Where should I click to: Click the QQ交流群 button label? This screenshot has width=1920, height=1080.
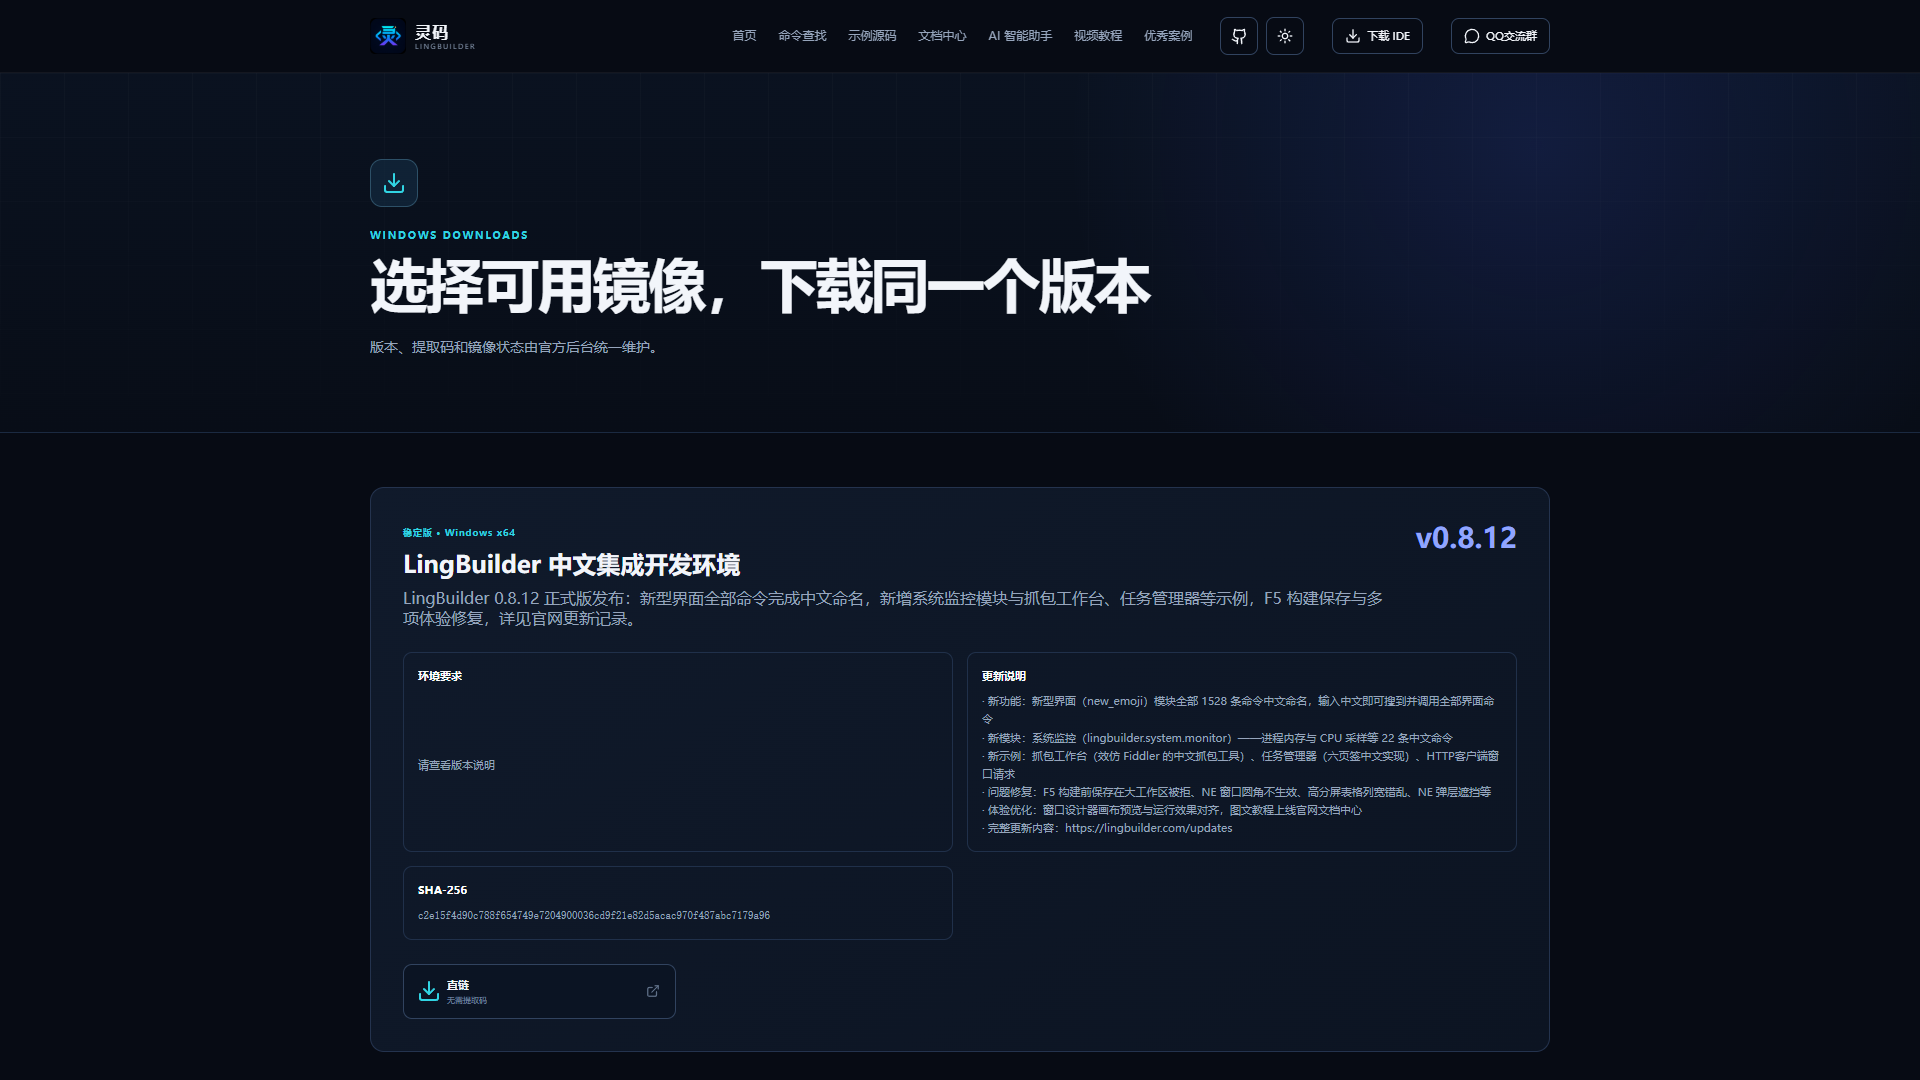pos(1511,36)
